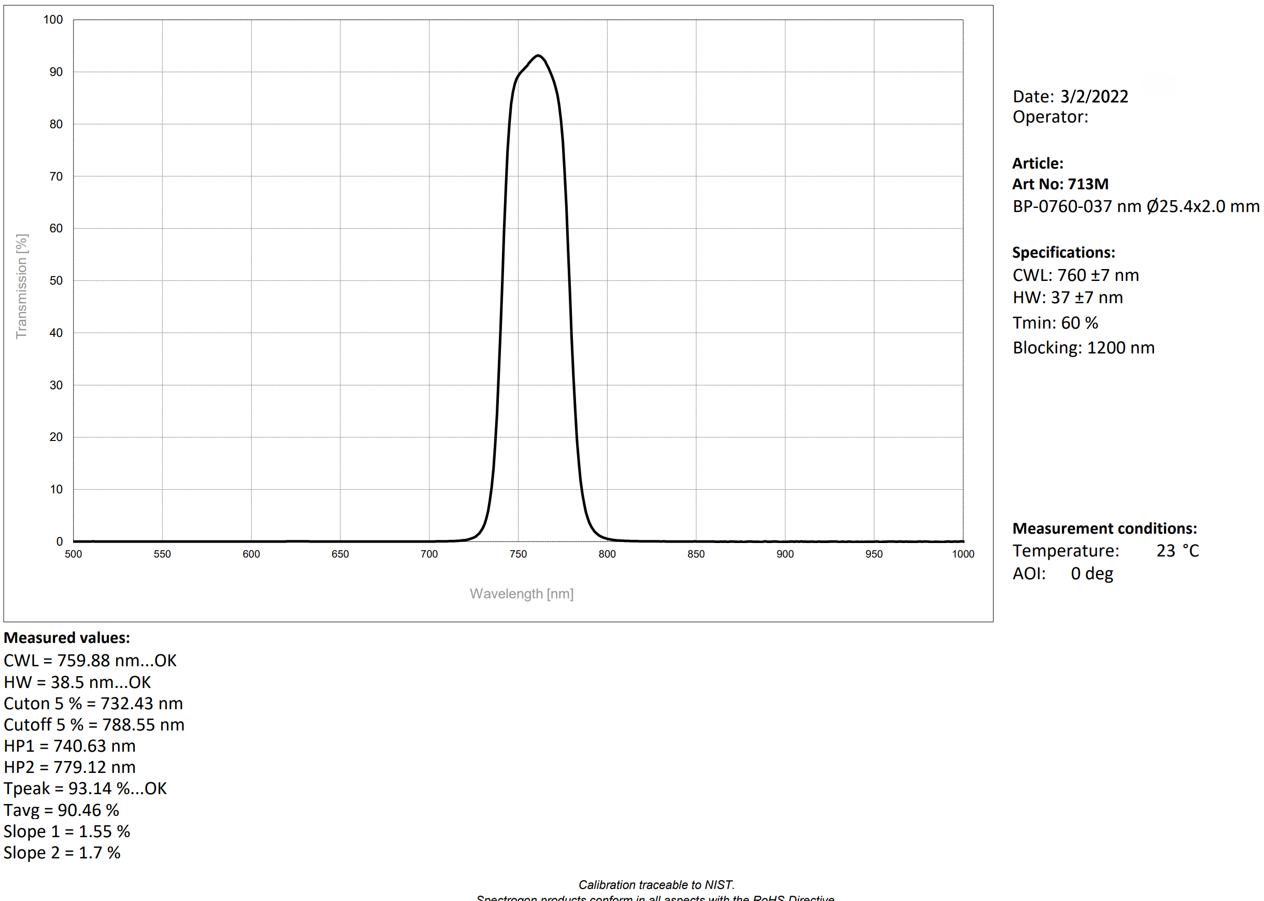Click the Measurement conditions heading
Viewport: 1264px width, 901px height.
pos(1104,529)
